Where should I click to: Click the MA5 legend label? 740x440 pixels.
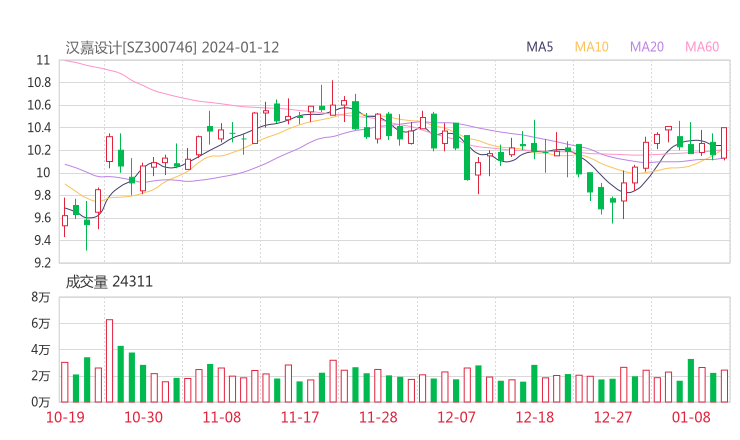click(x=539, y=47)
